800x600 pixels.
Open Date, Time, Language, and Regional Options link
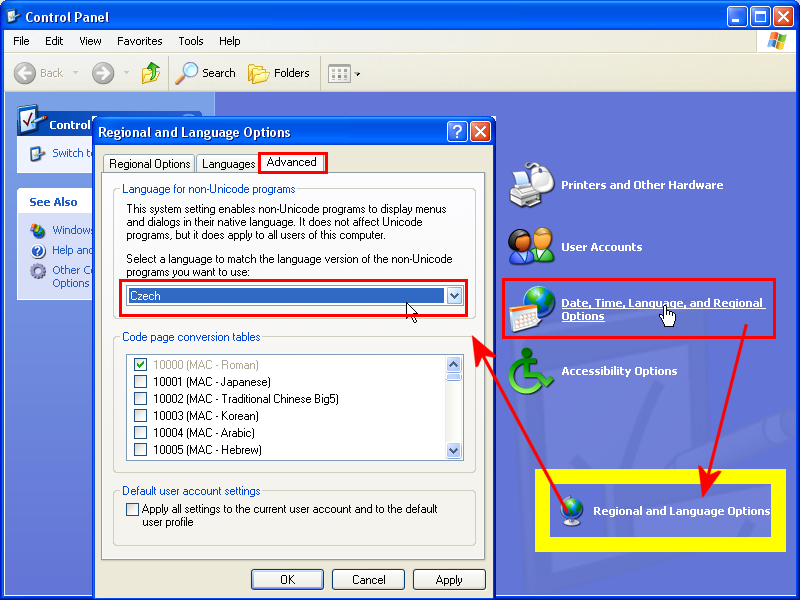coord(662,309)
